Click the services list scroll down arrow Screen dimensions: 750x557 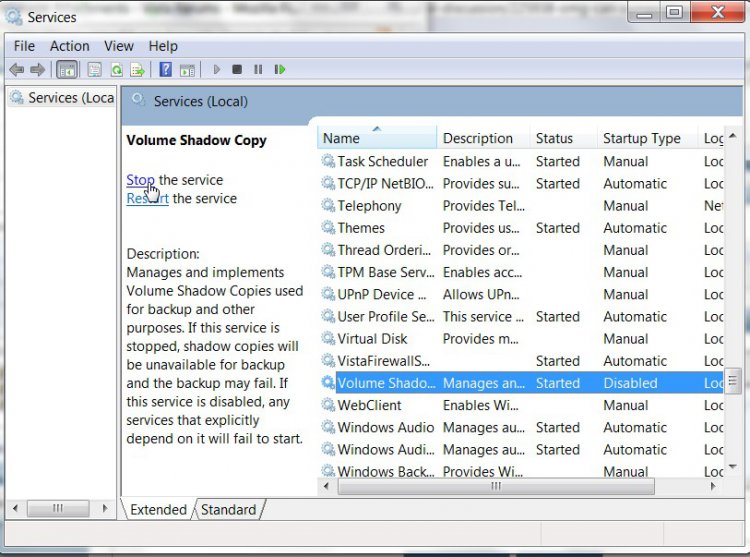pos(732,467)
